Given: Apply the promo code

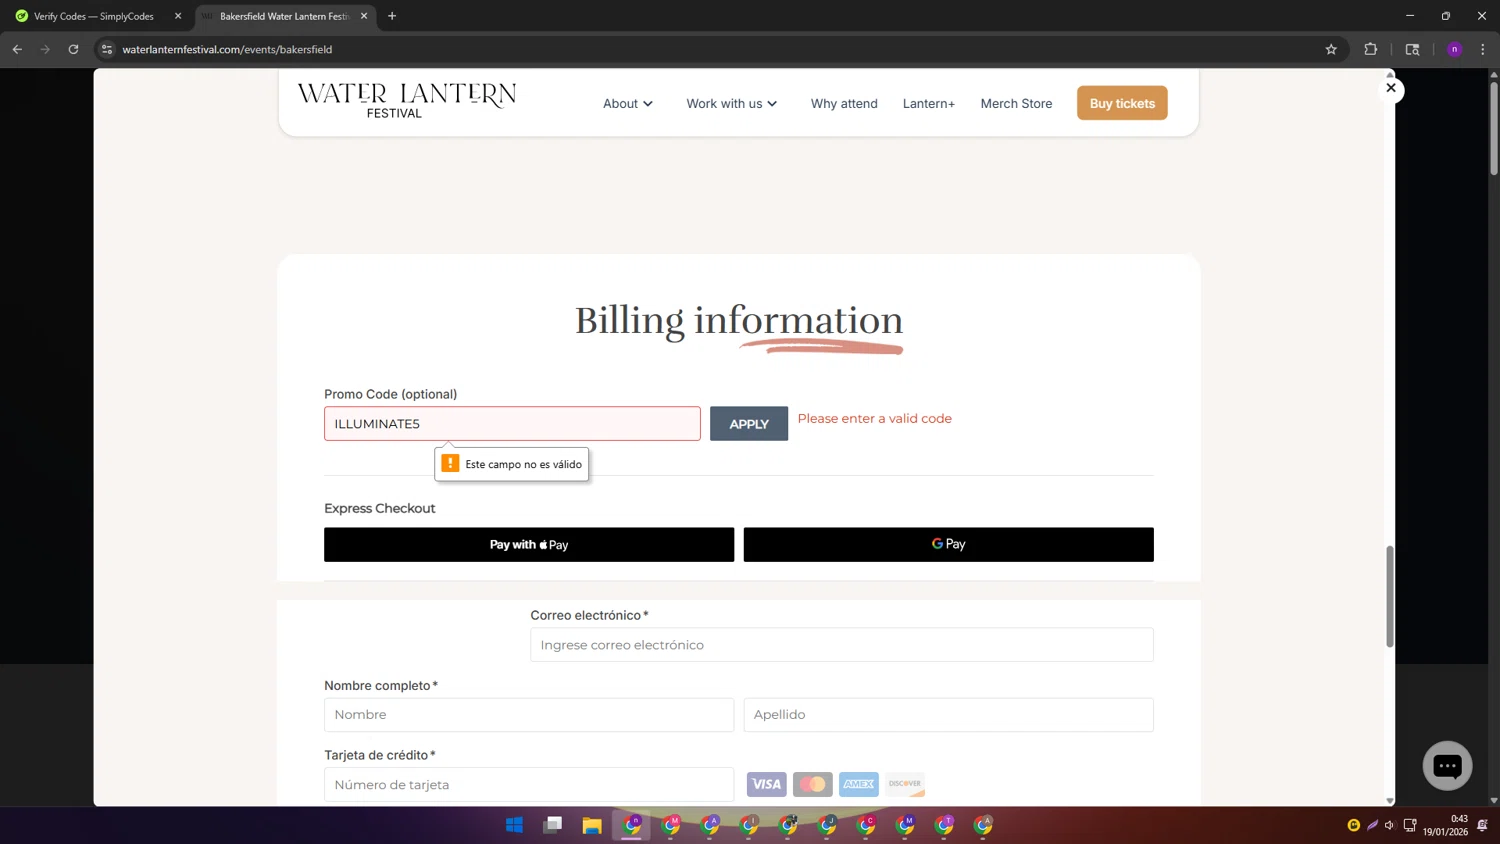Looking at the screenshot, I should tap(749, 424).
